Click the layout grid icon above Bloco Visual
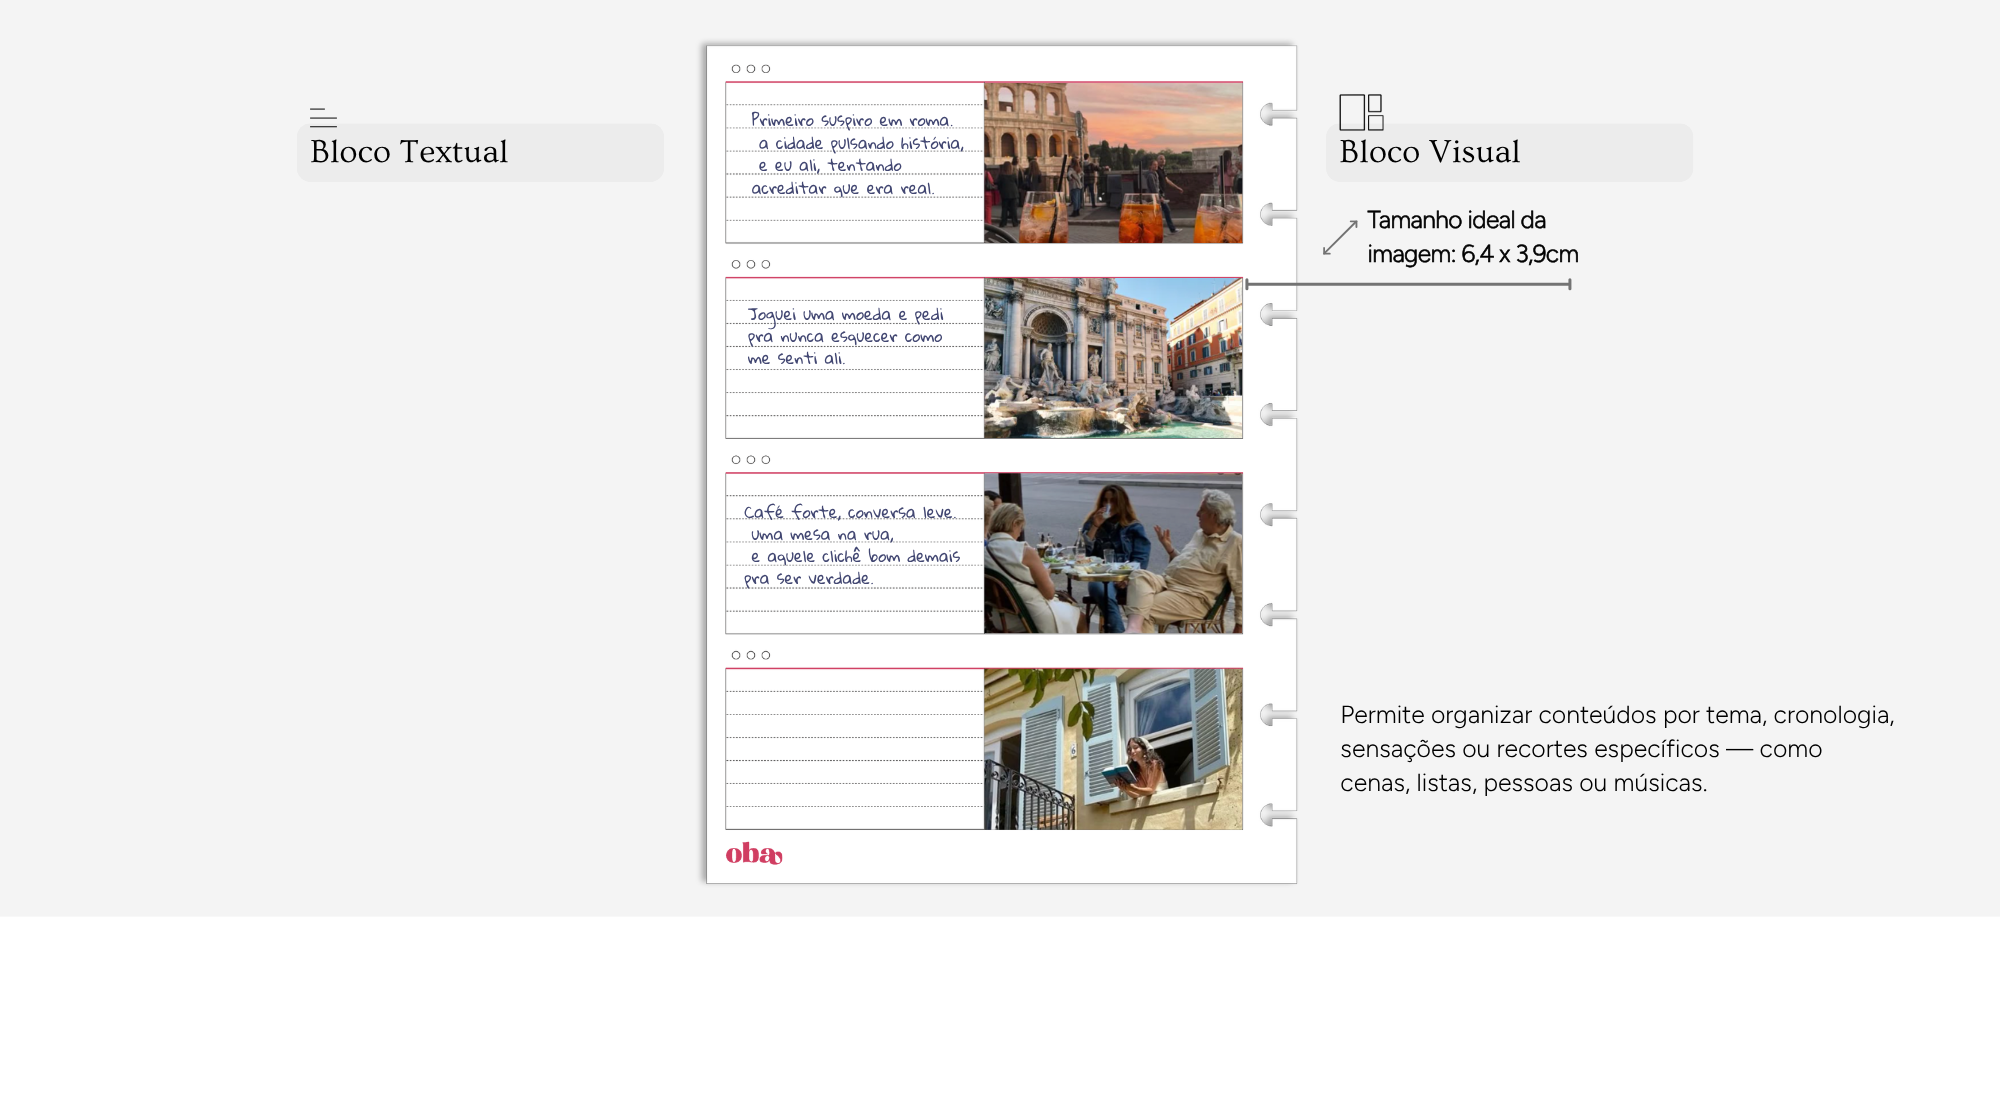 tap(1361, 112)
